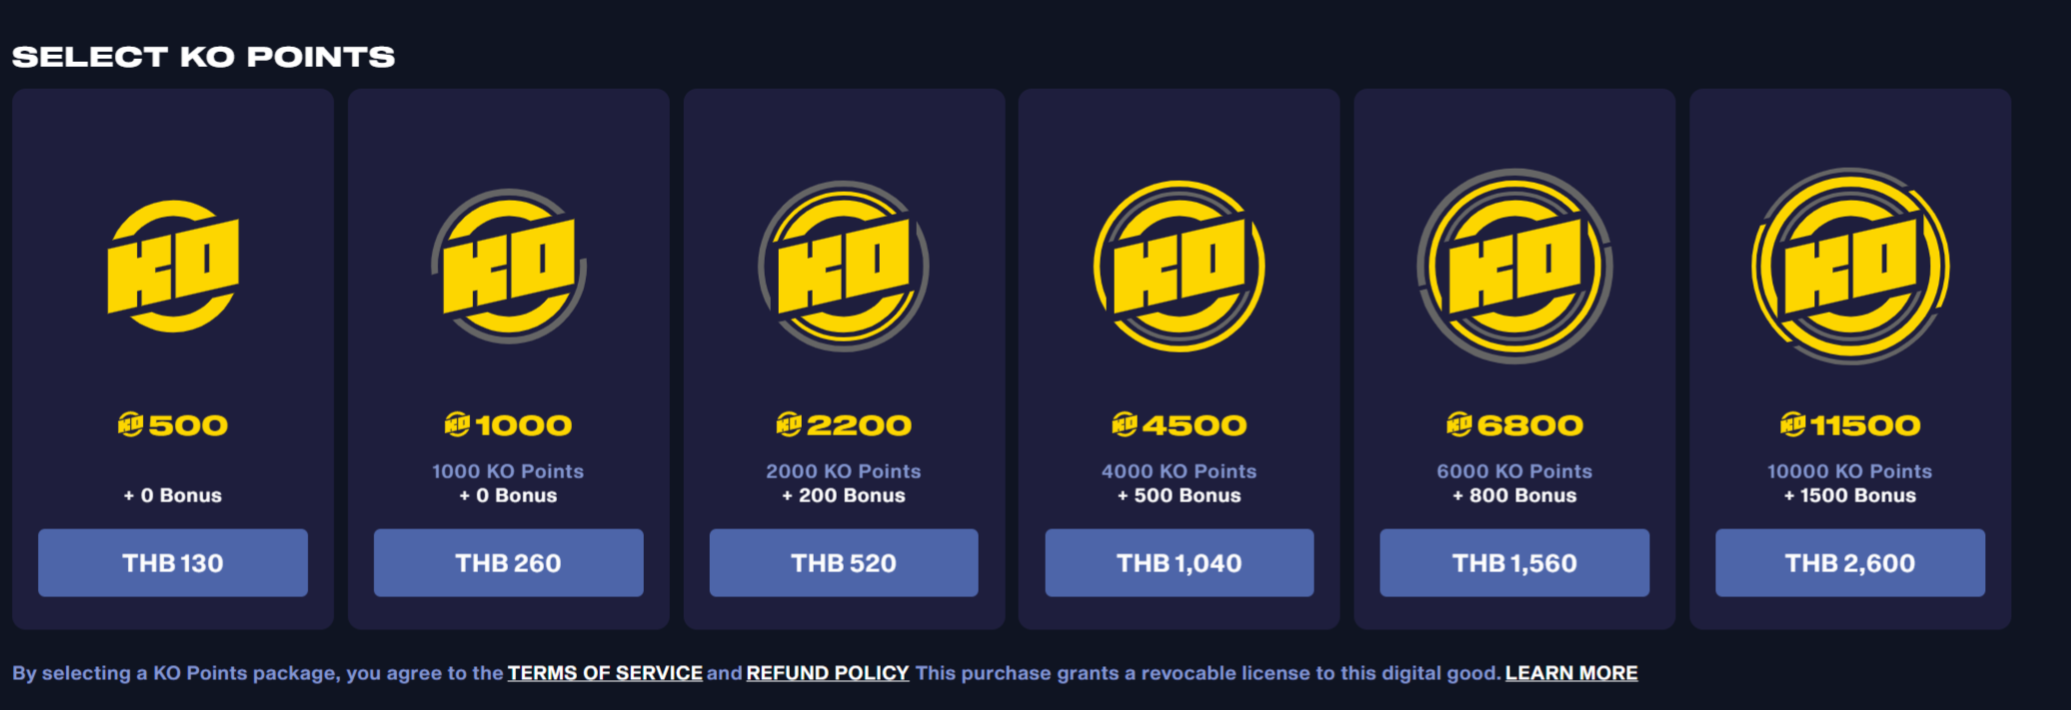Select the THB 520 price button
Viewport: 2071px width, 710px height.
coord(844,563)
